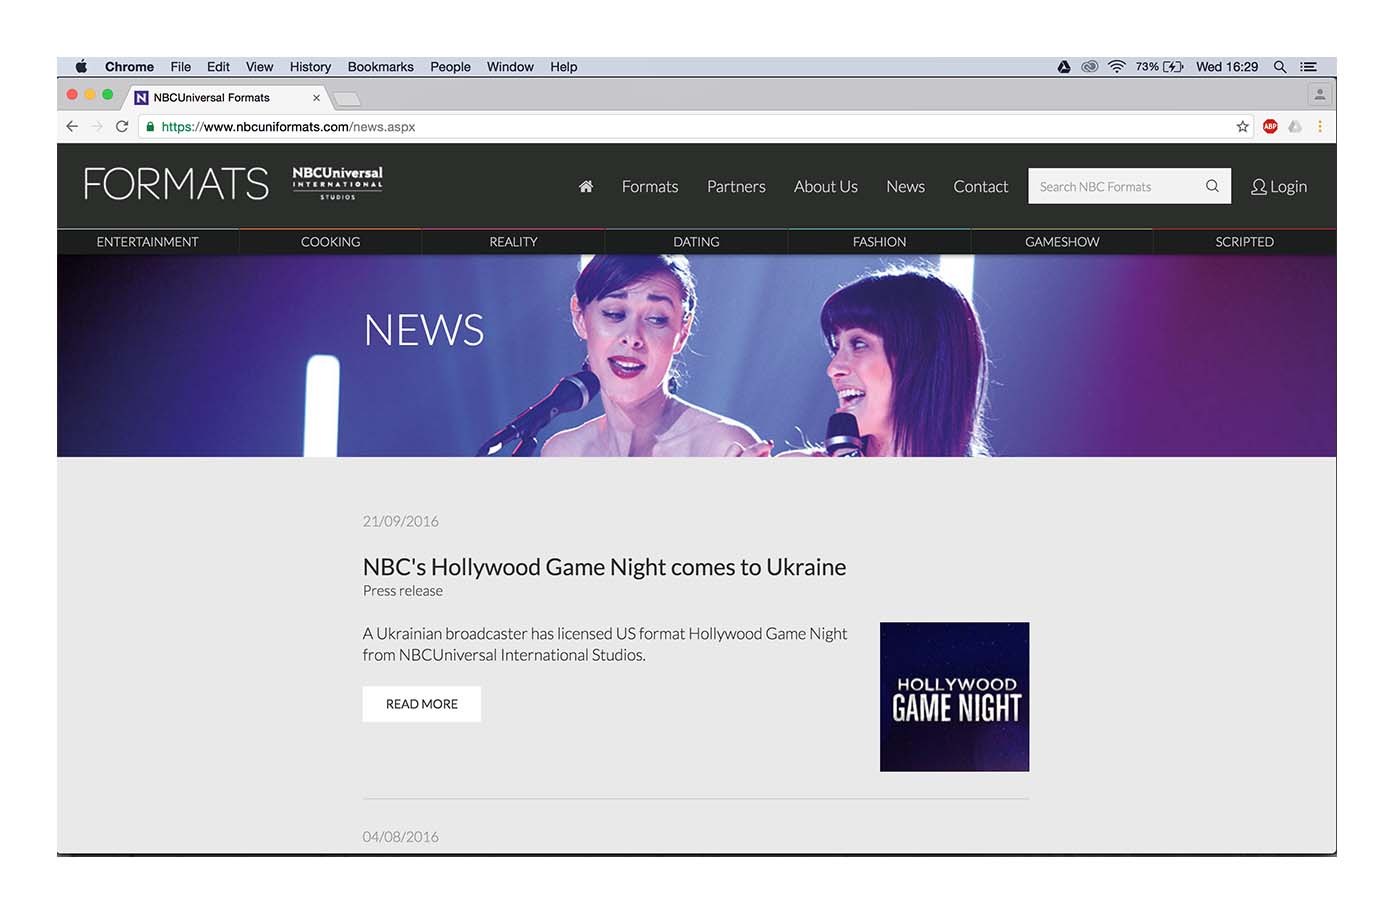Click the secure padlock icon in address bar
1394x914 pixels.
point(150,126)
